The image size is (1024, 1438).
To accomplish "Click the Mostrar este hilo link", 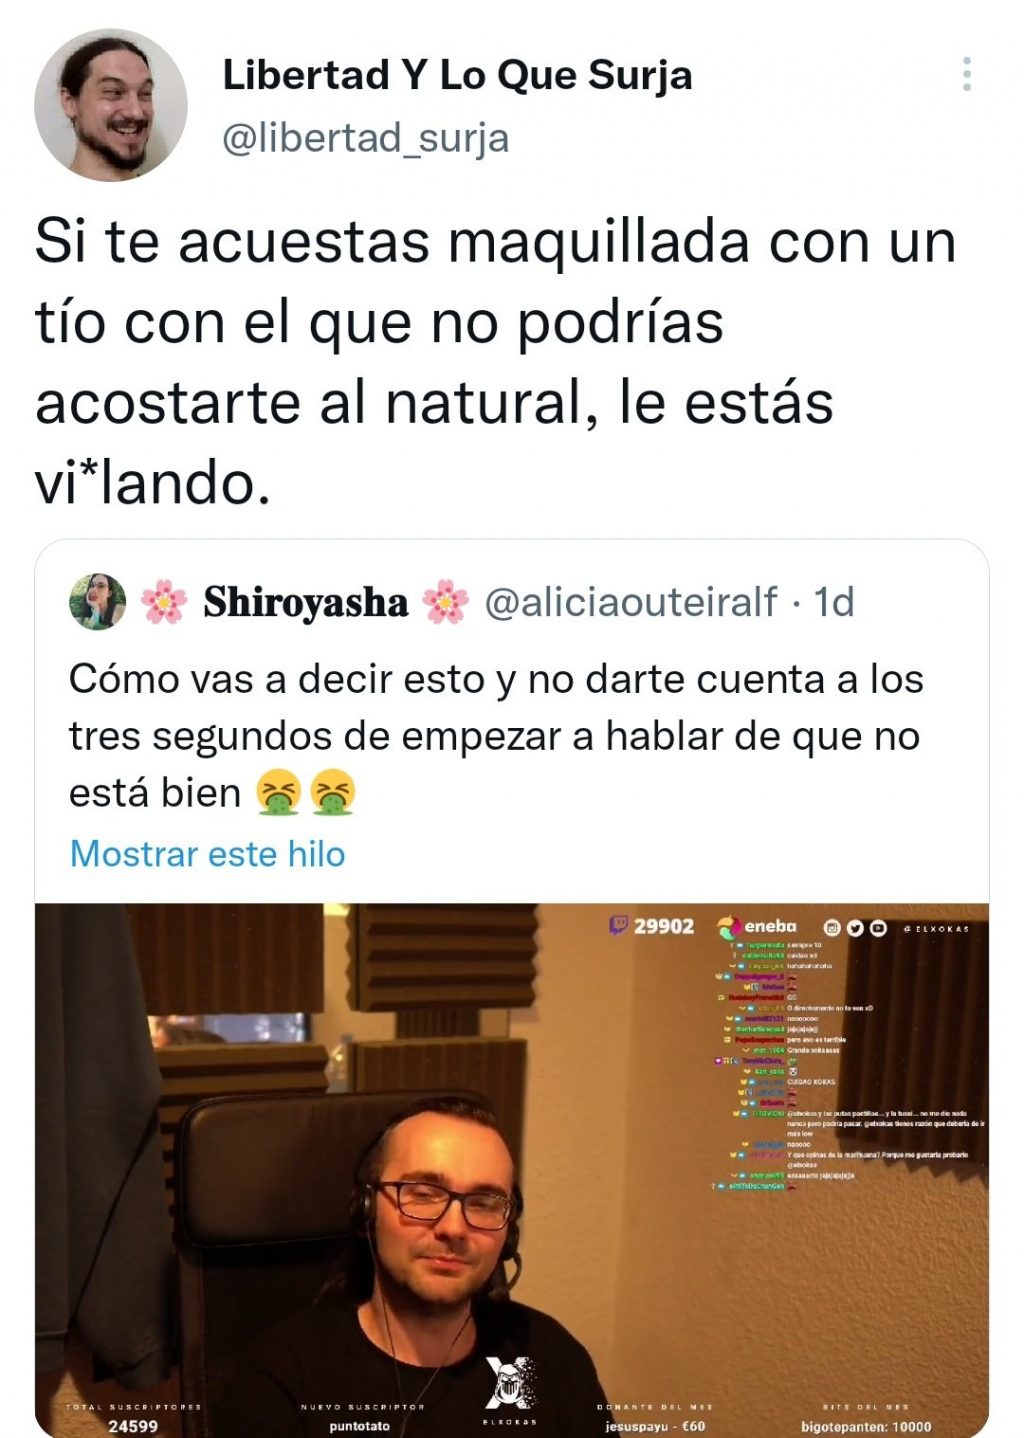I will [x=207, y=854].
